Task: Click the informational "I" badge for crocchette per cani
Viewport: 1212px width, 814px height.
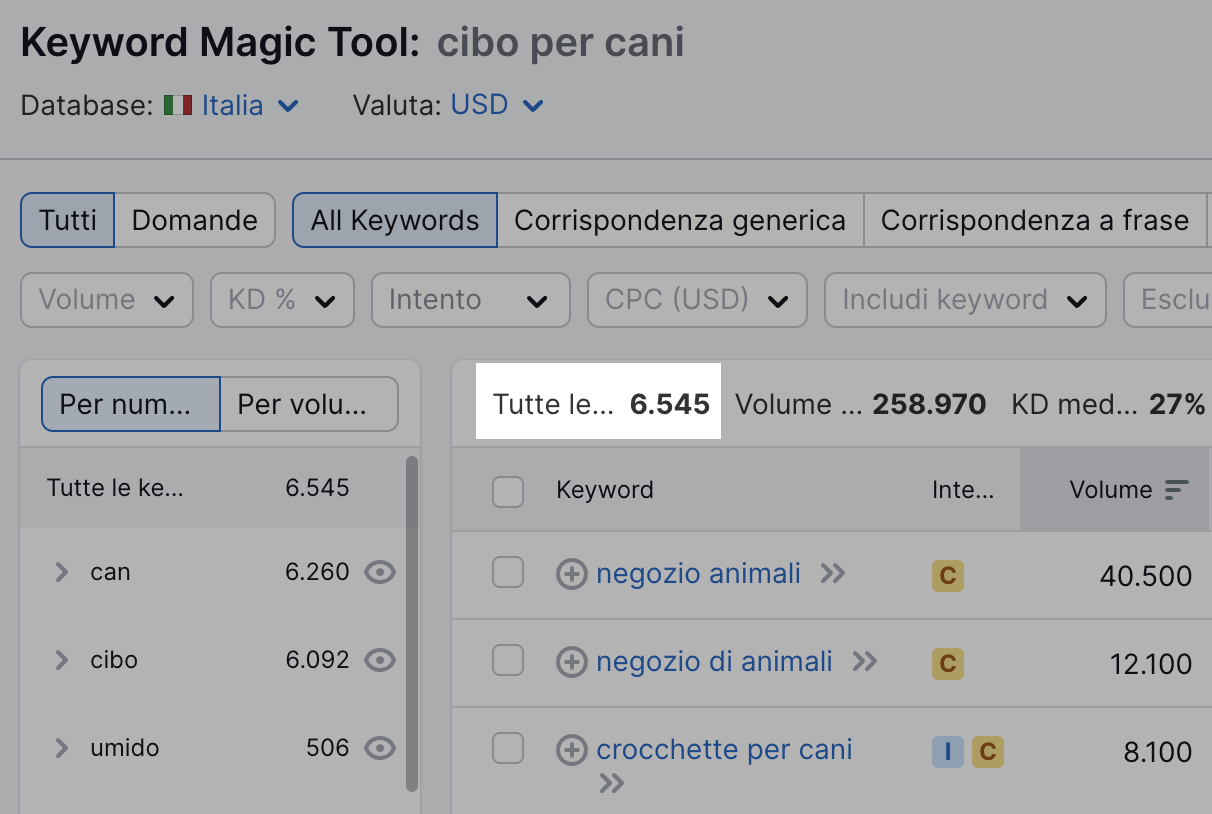Action: point(946,751)
